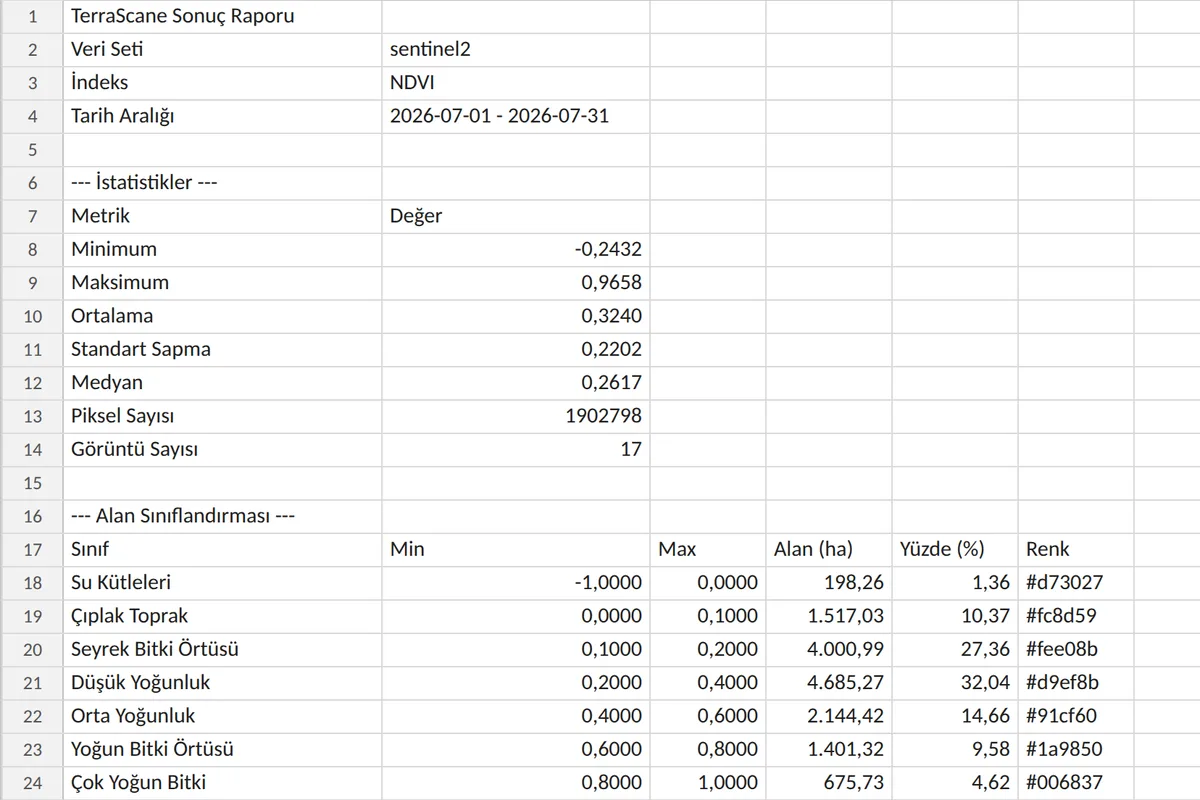The image size is (1200, 800).
Task: Select area value '4.000,99'
Action: point(829,649)
